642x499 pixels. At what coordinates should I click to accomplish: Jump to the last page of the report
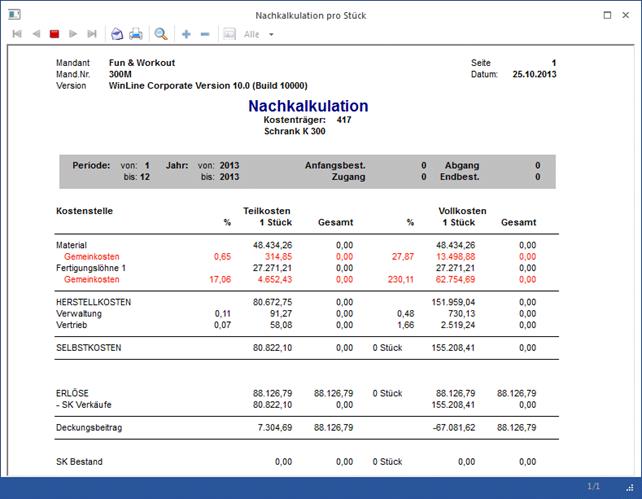tap(92, 34)
